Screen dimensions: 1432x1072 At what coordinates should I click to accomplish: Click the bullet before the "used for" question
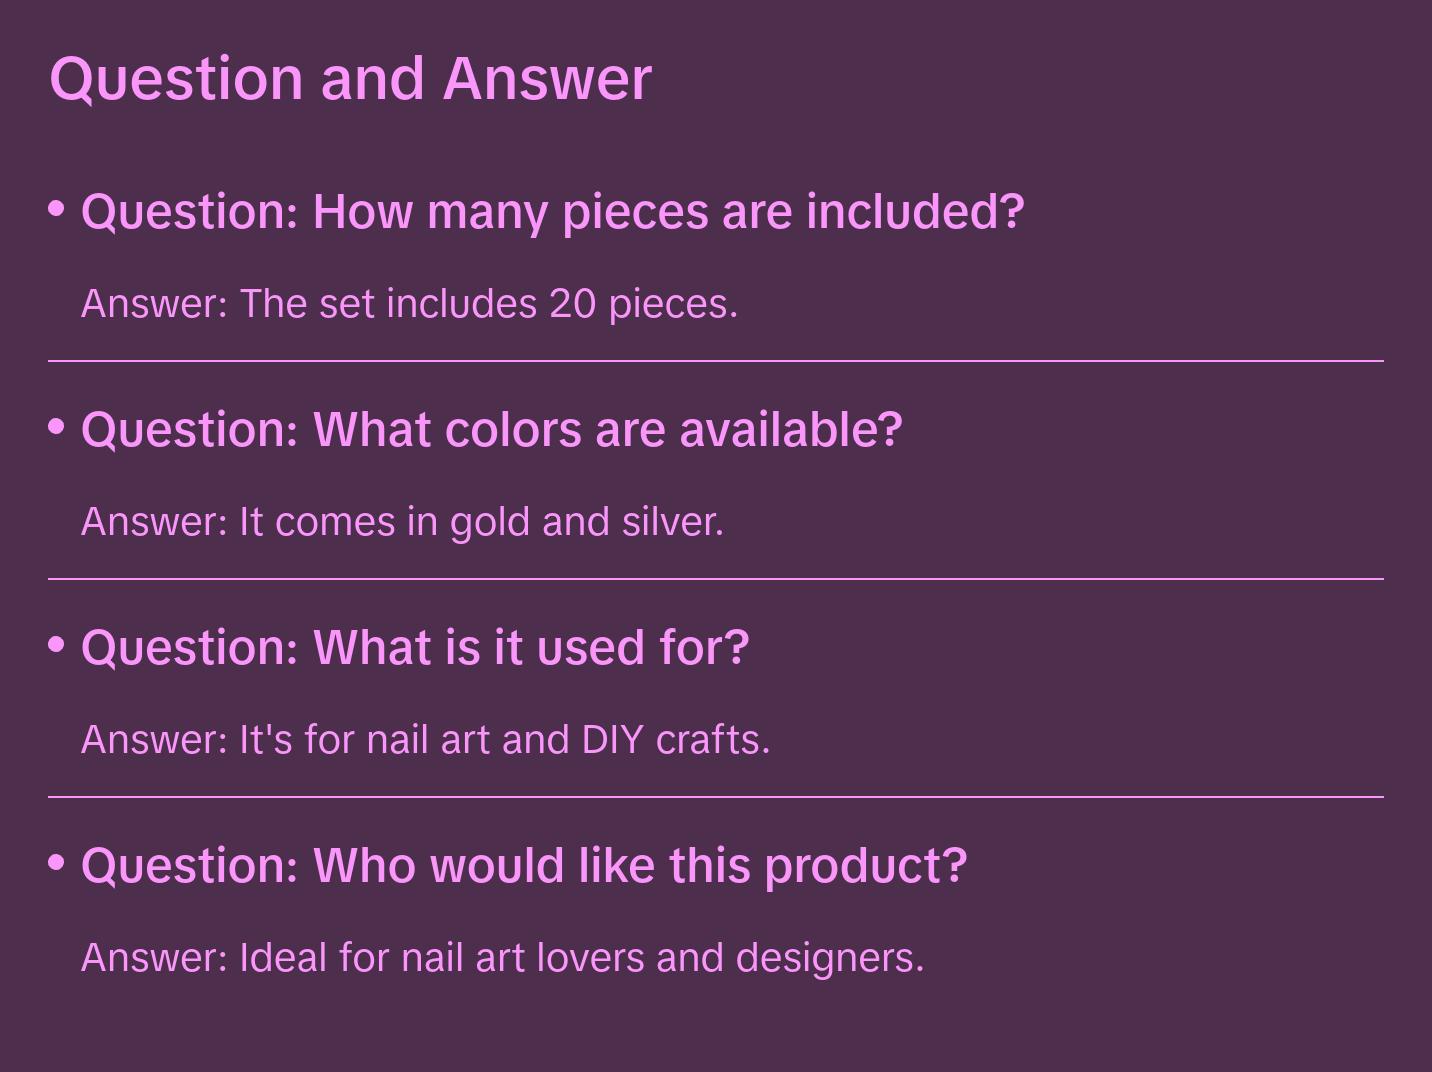point(57,644)
